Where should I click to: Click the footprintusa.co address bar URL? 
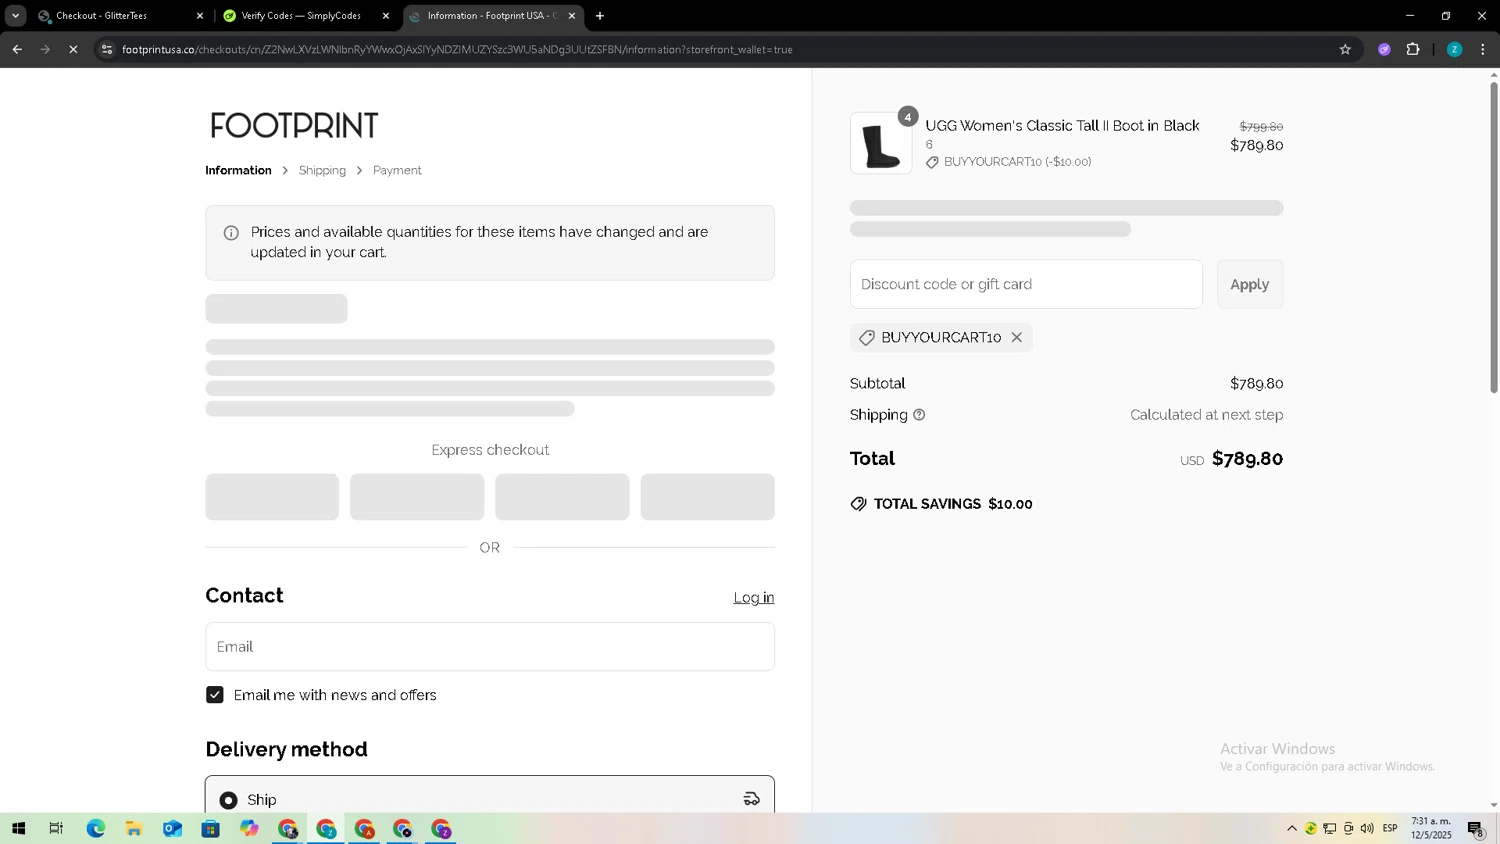457,49
